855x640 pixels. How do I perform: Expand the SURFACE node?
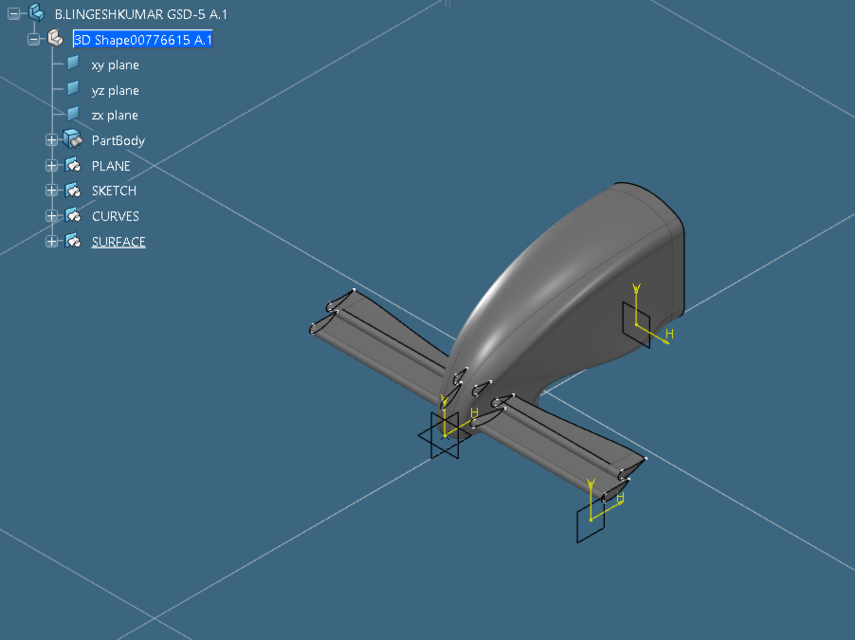point(51,240)
